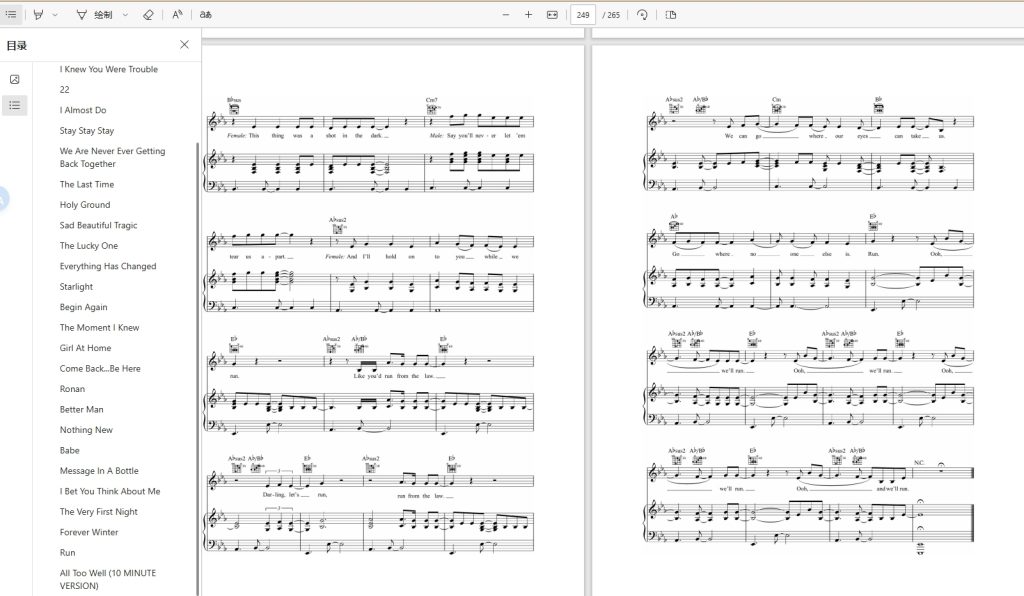
Task: Open 'I Knew You Were Trouble' bookmark
Action: click(108, 69)
